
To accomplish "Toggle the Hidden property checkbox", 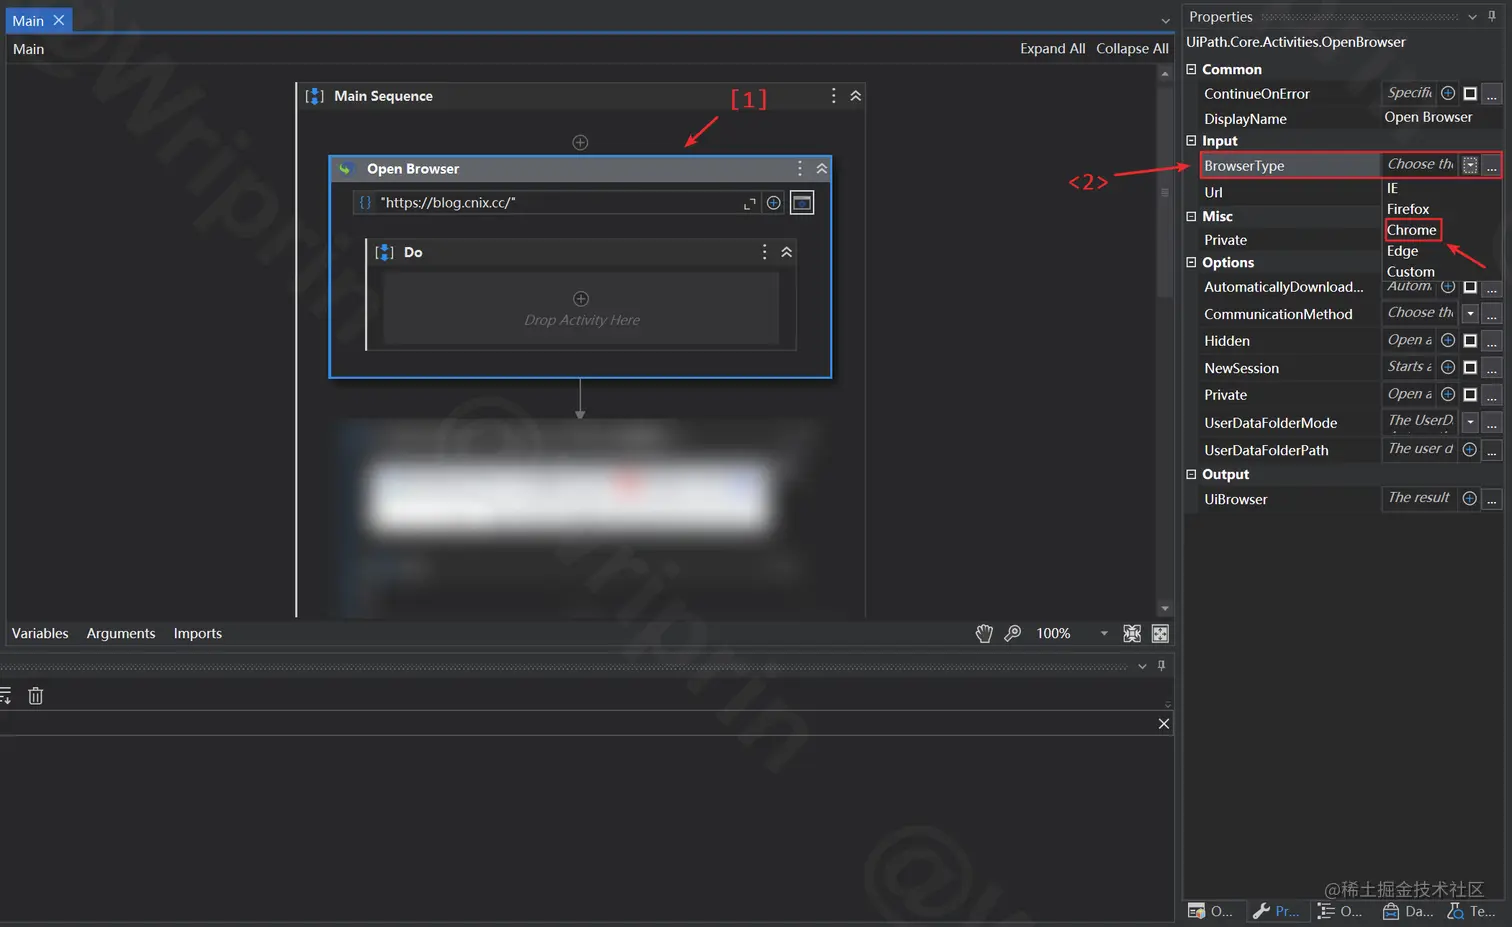I will tap(1470, 340).
